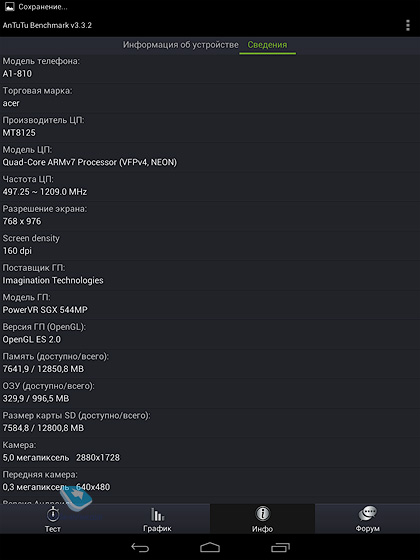
Task: Tap the Модель телефона A1-810 row
Action: pyautogui.click(x=210, y=68)
